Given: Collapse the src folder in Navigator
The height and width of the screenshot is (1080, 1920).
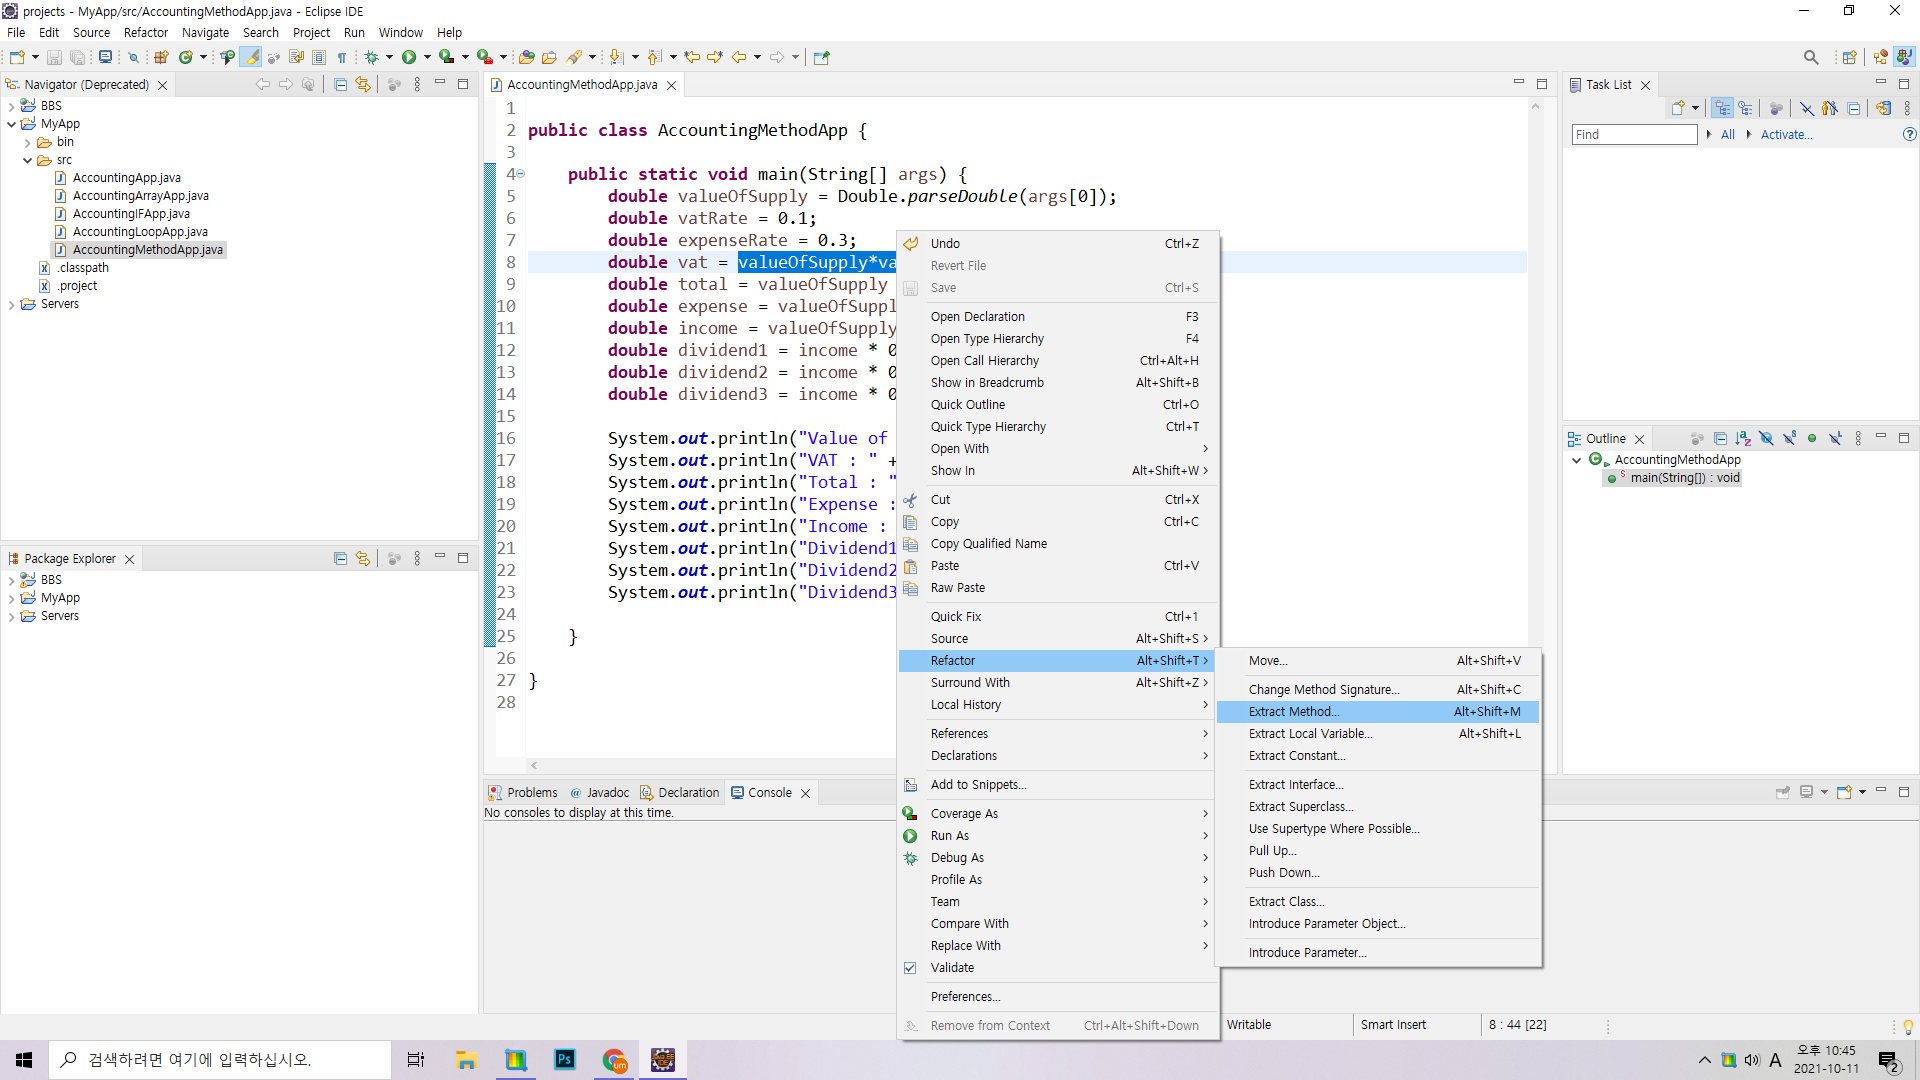Looking at the screenshot, I should (x=28, y=160).
